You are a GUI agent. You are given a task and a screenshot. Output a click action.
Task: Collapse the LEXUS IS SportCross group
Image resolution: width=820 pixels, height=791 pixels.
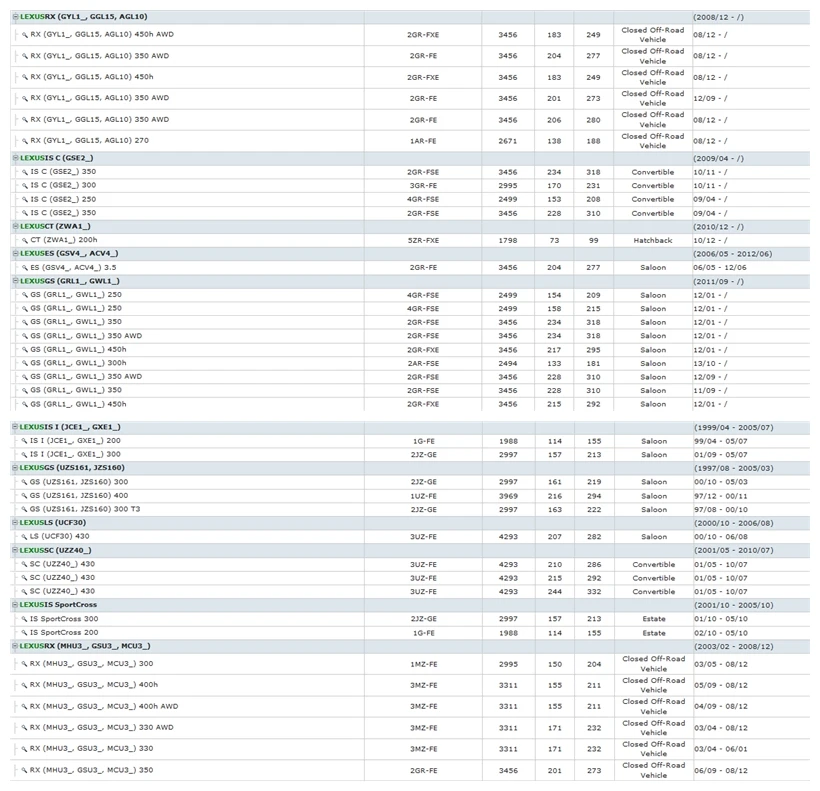15,605
